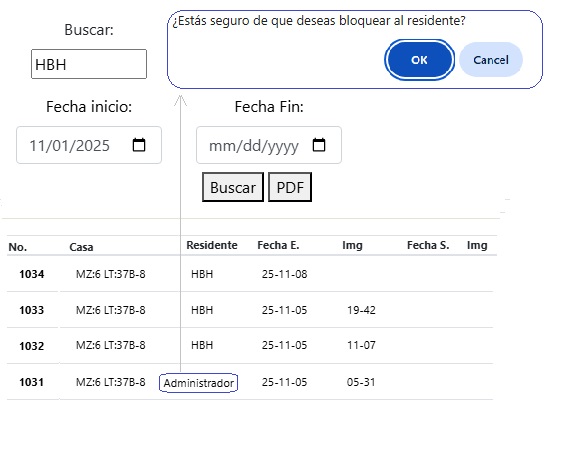
Task: Click resident HBH in row 1033
Action: coord(202,310)
